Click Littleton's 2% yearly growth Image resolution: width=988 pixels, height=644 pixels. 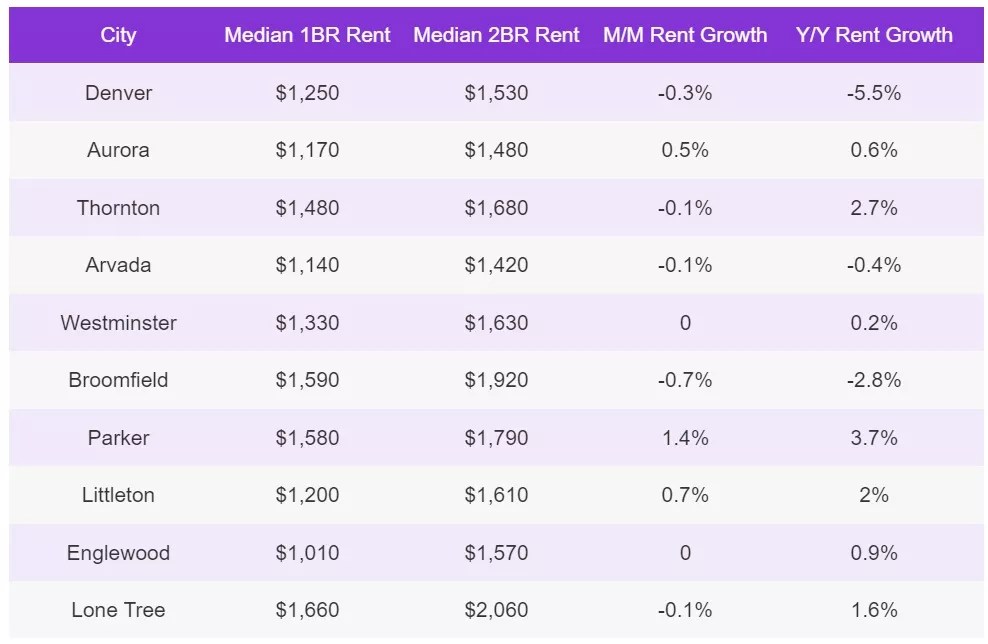(x=874, y=495)
